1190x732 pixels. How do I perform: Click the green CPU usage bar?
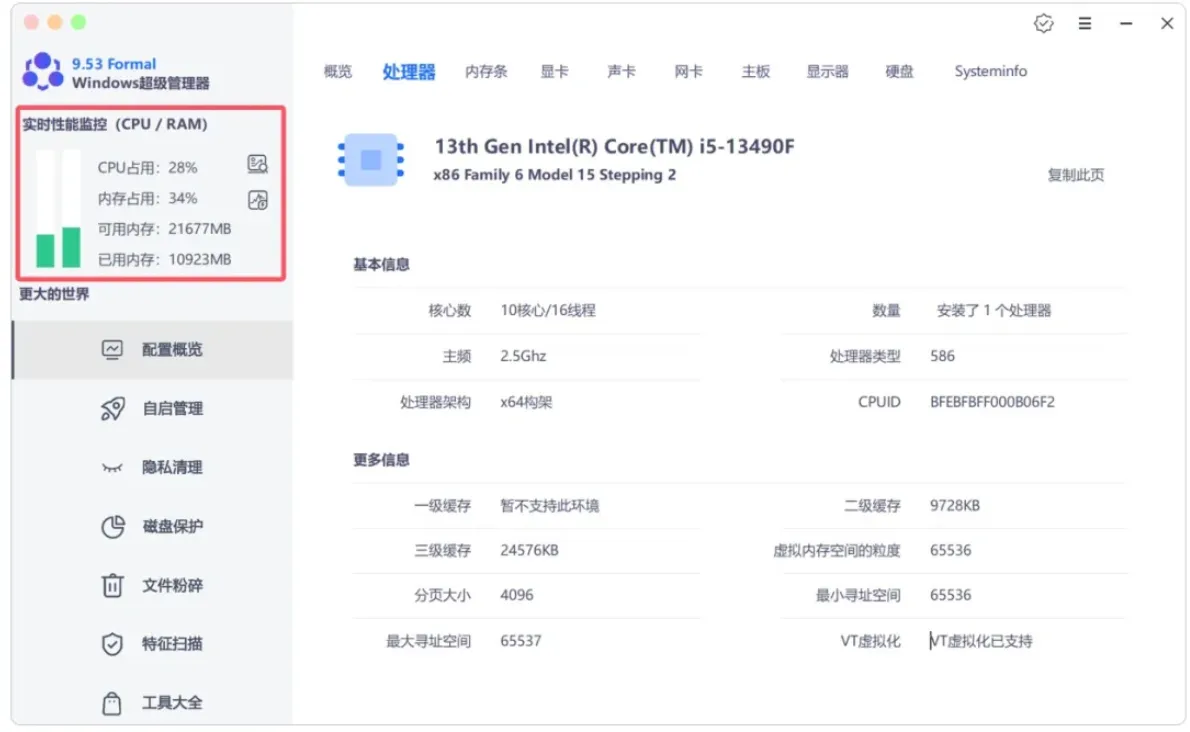45,250
